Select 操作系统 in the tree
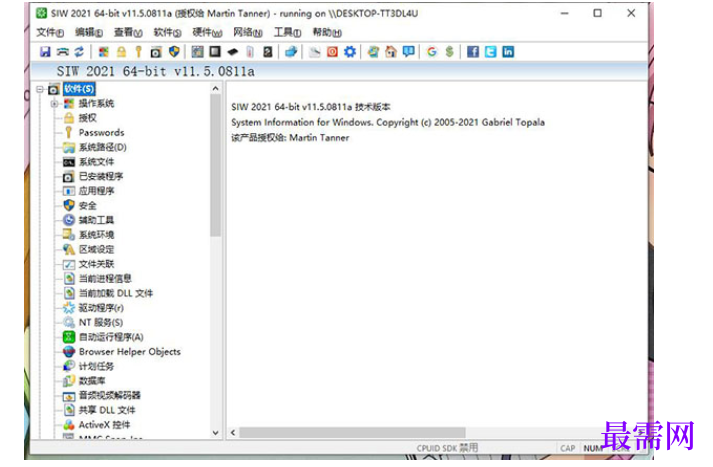Image resolution: width=713 pixels, height=467 pixels. pos(96,103)
